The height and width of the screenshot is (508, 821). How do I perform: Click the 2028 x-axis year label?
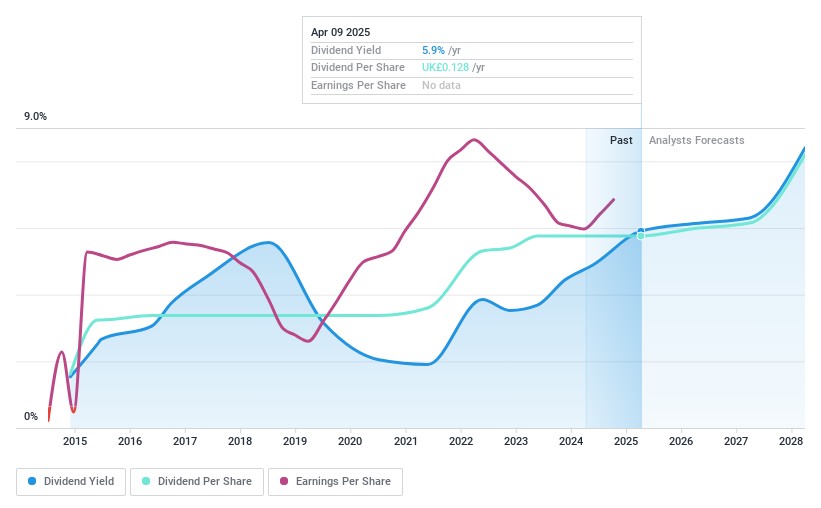790,441
